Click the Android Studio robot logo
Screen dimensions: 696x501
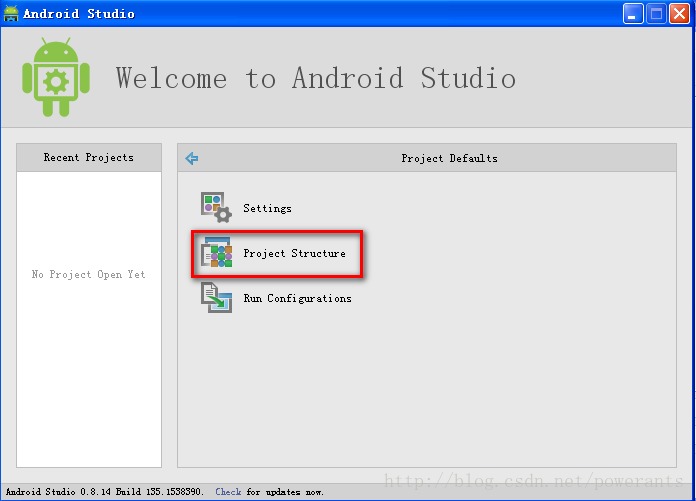(56, 77)
